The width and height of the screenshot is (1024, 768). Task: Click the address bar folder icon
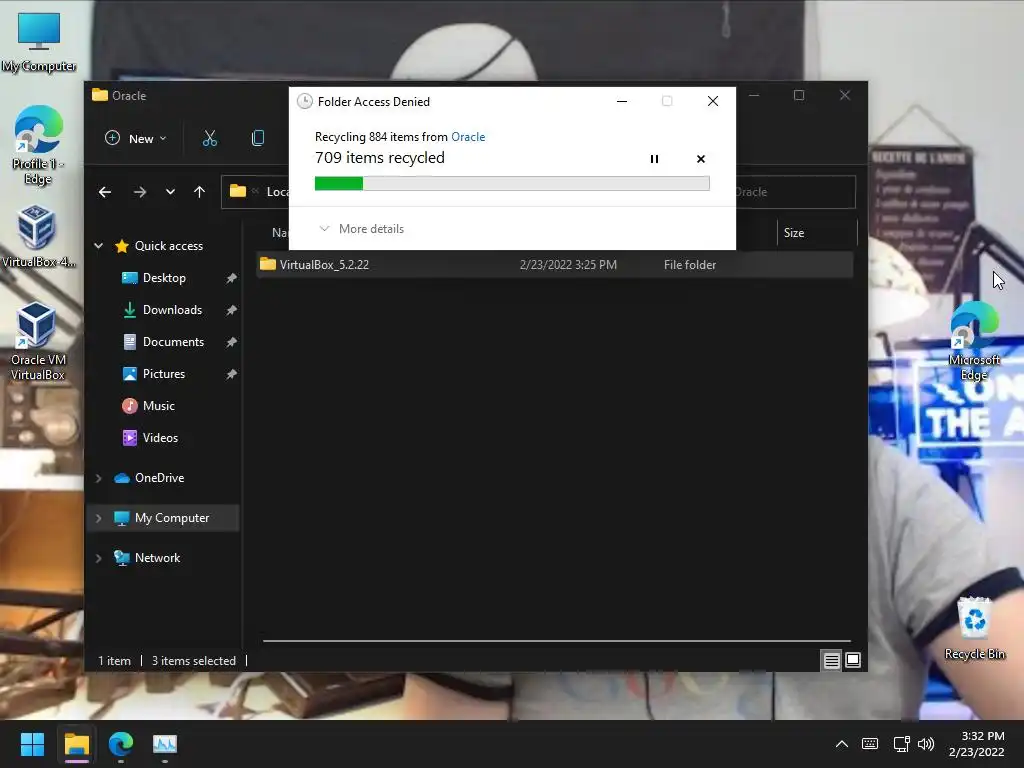pos(238,191)
